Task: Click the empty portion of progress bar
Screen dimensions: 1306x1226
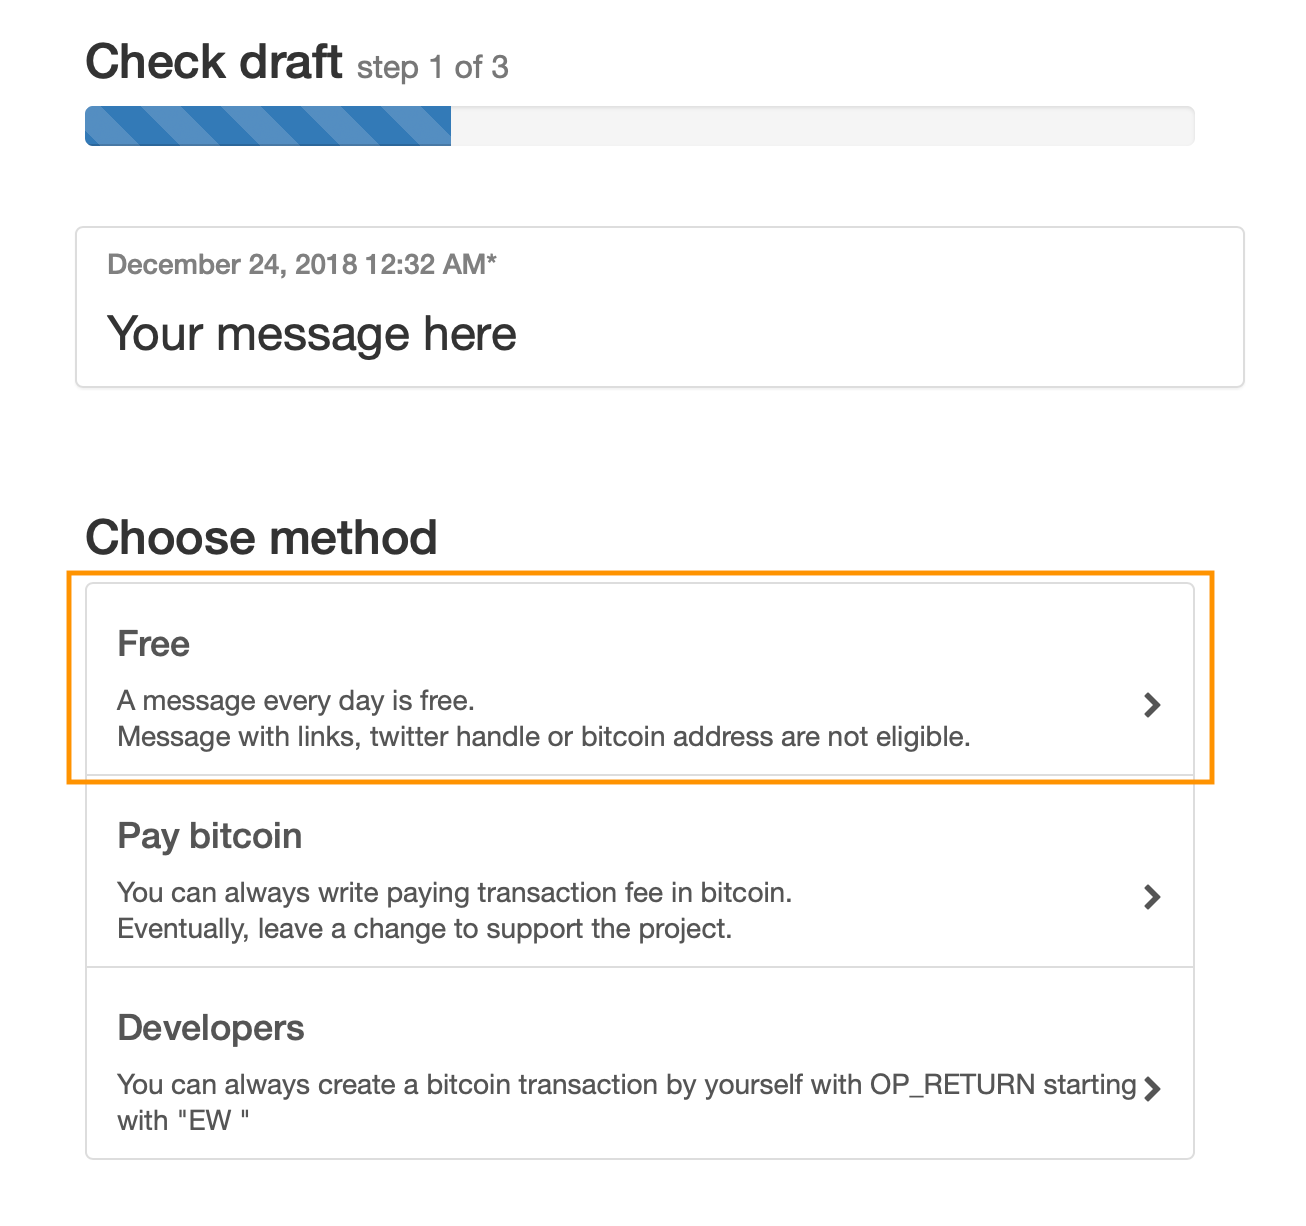Action: click(x=822, y=126)
